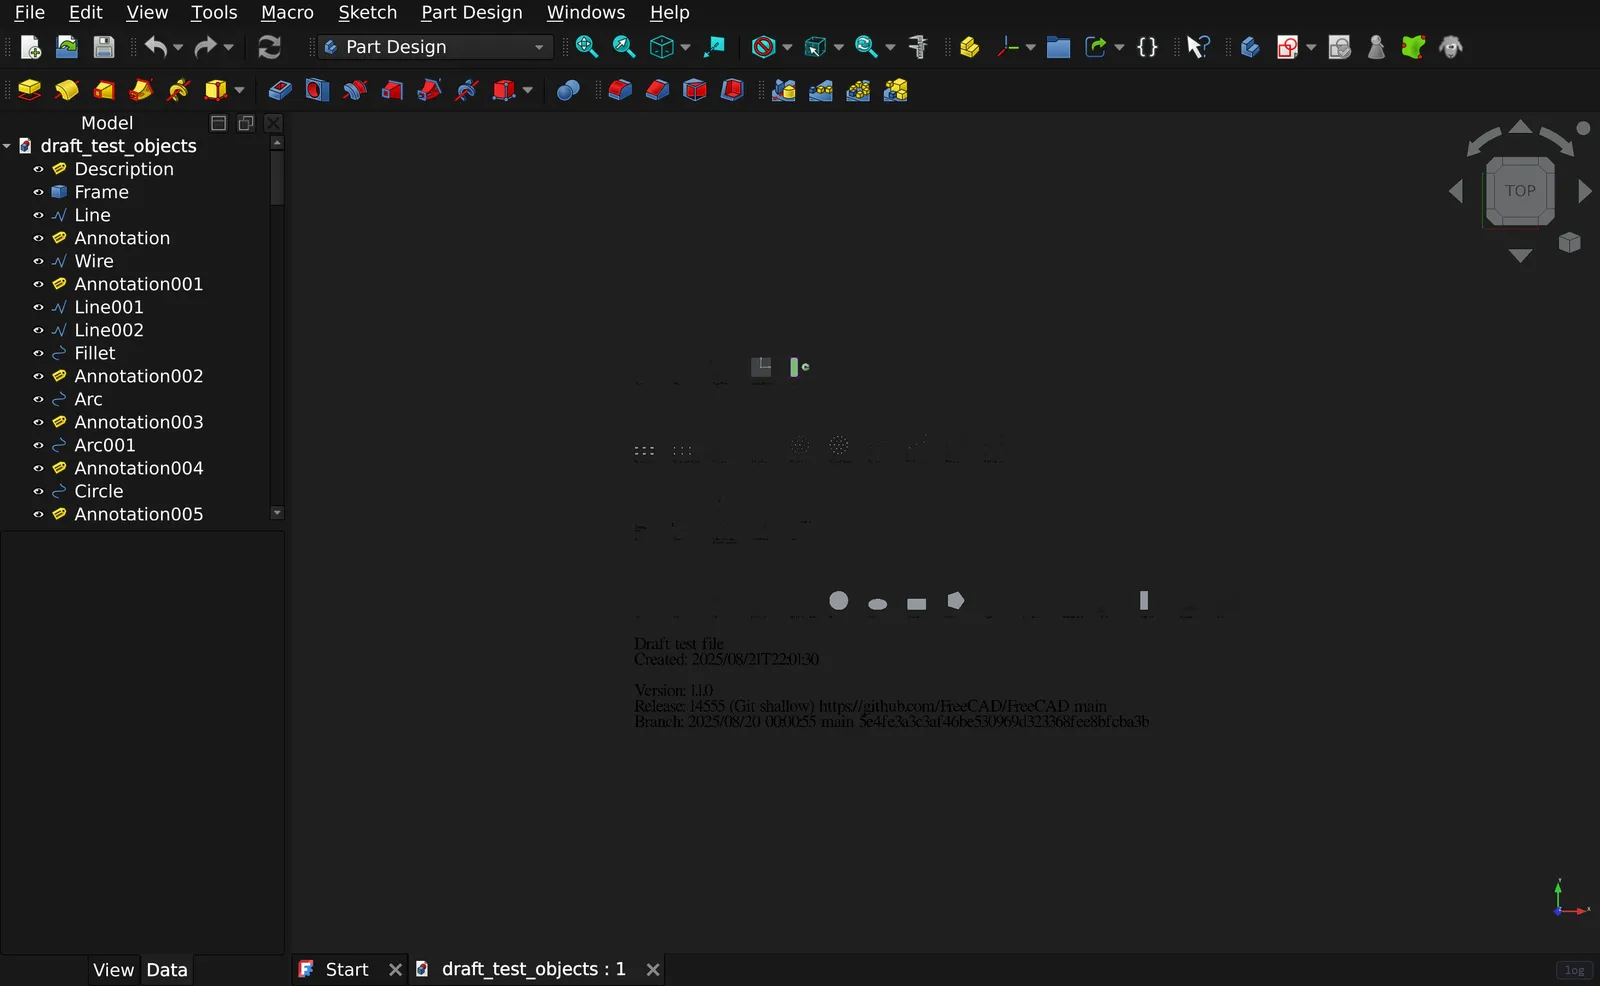Toggle visibility of Fillet object
This screenshot has width=1600, height=986.
tap(38, 353)
